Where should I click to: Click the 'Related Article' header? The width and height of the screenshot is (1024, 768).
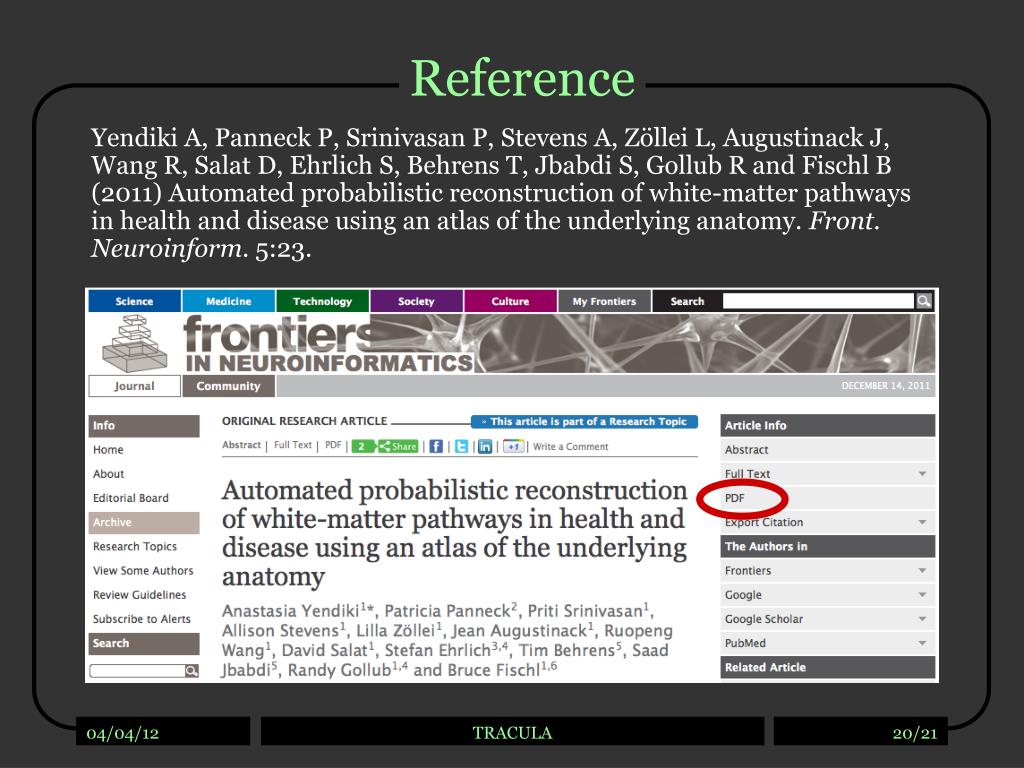pyautogui.click(x=827, y=667)
